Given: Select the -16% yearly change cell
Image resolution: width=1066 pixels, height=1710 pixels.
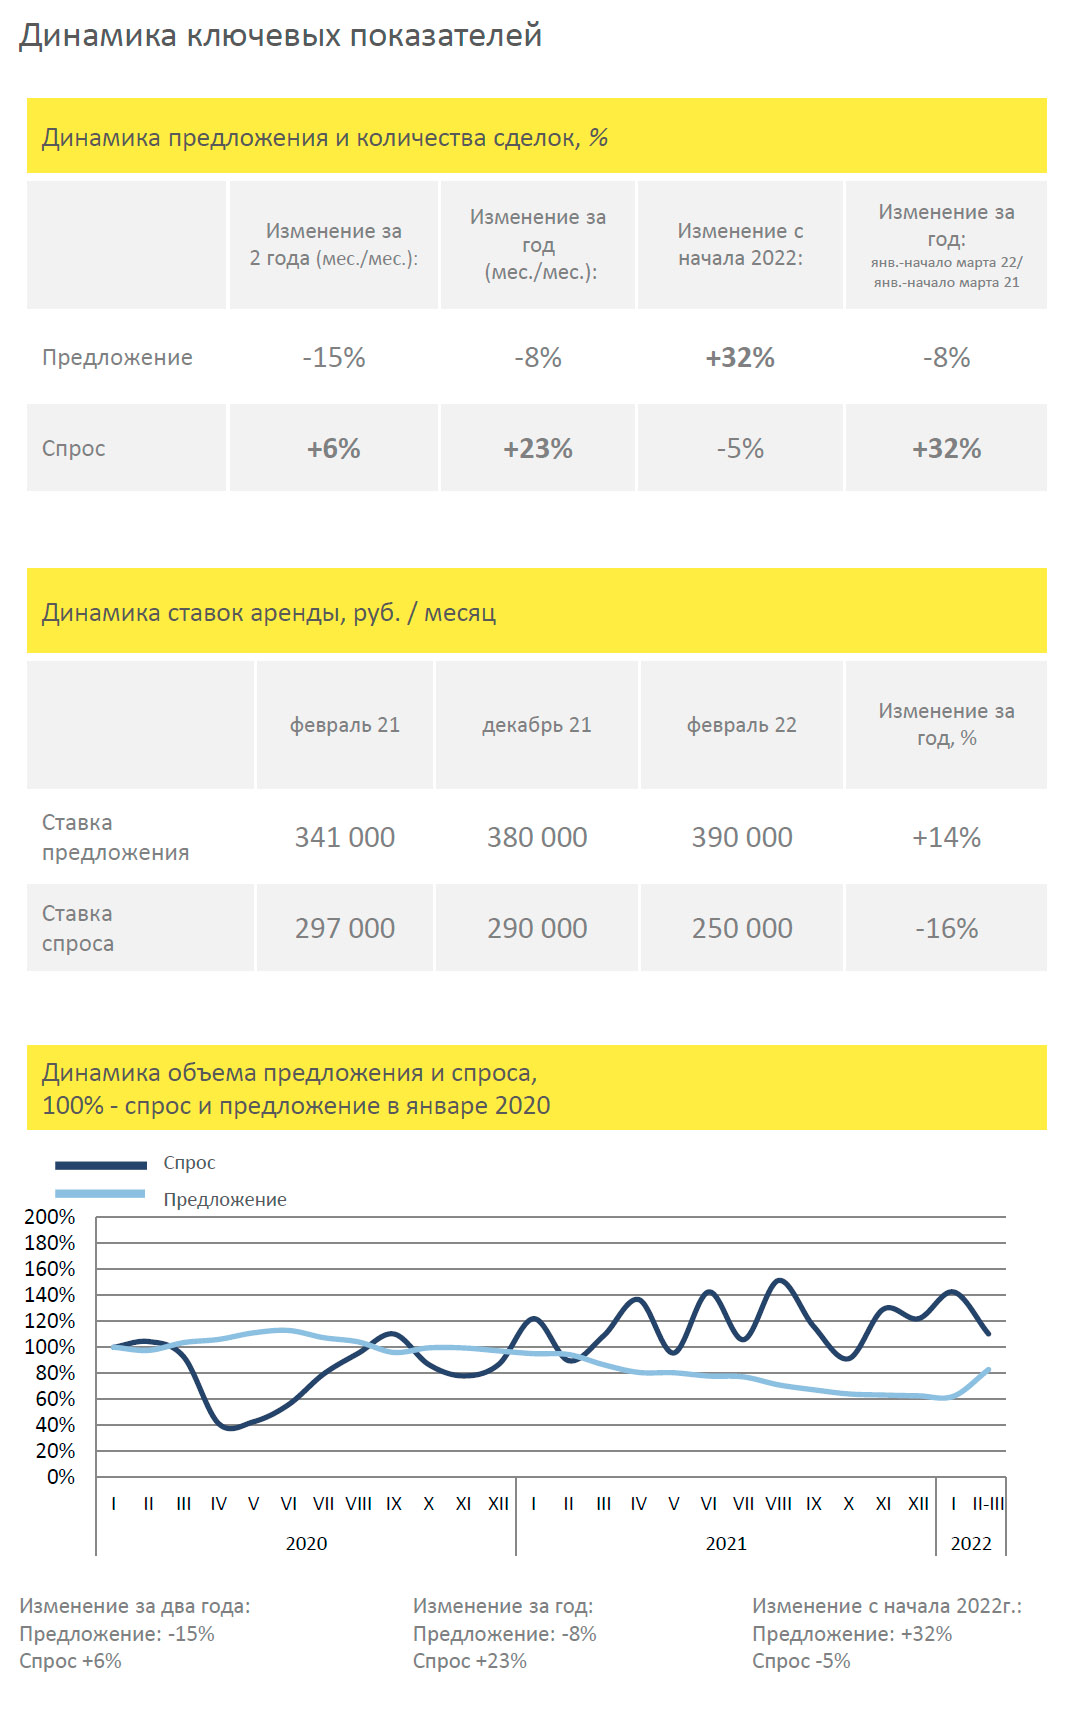Looking at the screenshot, I should click(946, 928).
